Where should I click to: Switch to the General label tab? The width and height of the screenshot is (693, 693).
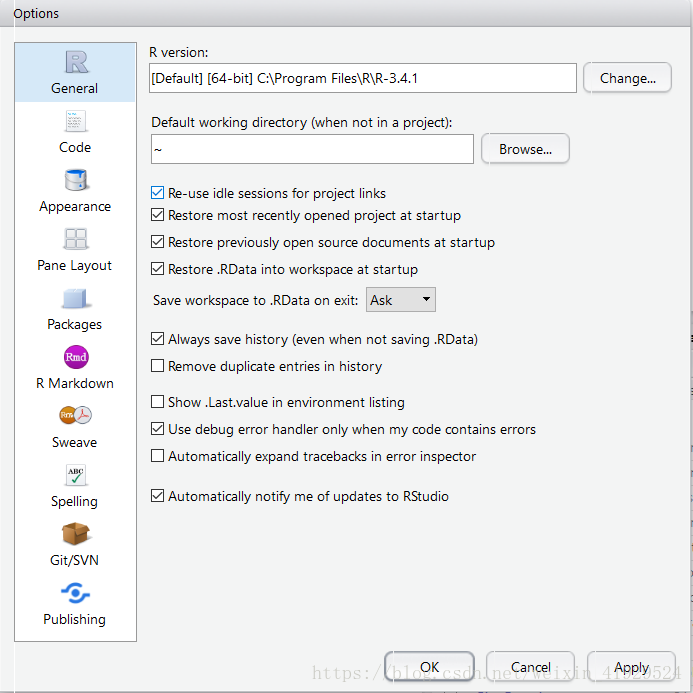(x=74, y=88)
